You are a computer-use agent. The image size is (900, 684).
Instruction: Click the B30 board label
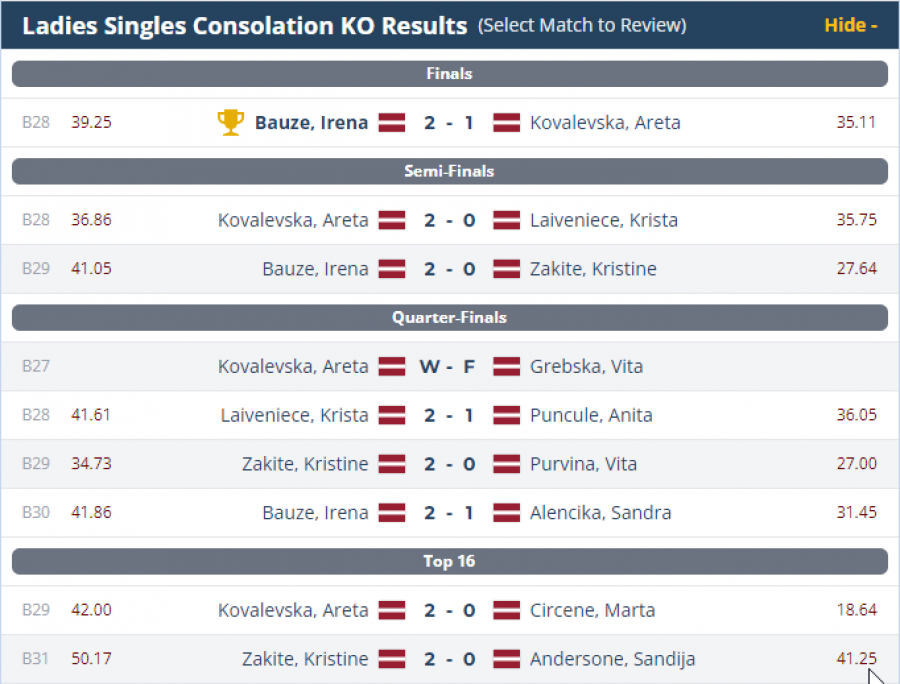click(36, 513)
